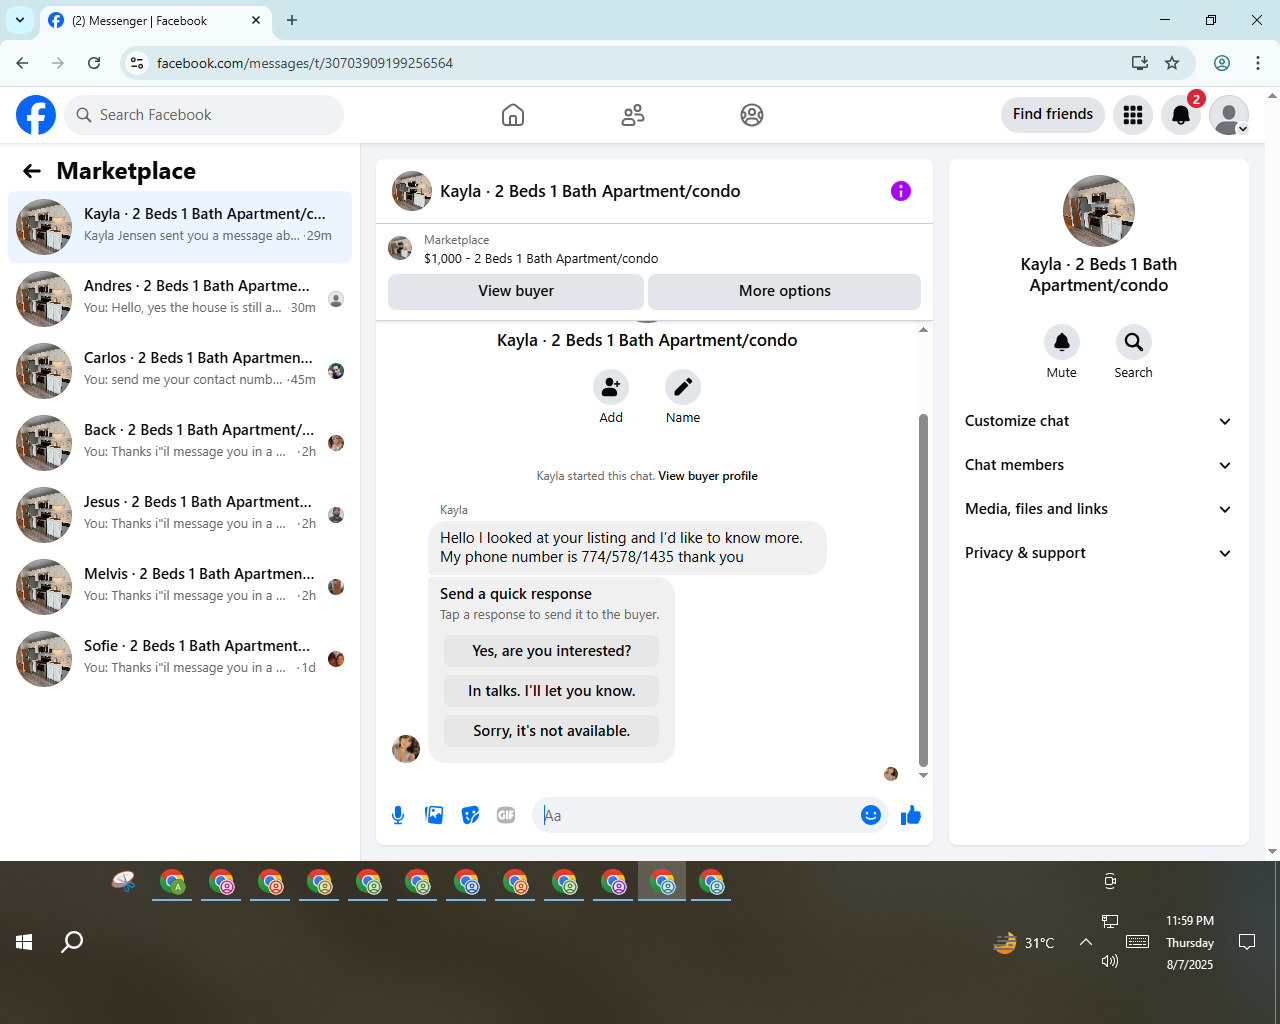Open the Facebook menu grid icon
This screenshot has width=1280, height=1024.
click(1133, 115)
